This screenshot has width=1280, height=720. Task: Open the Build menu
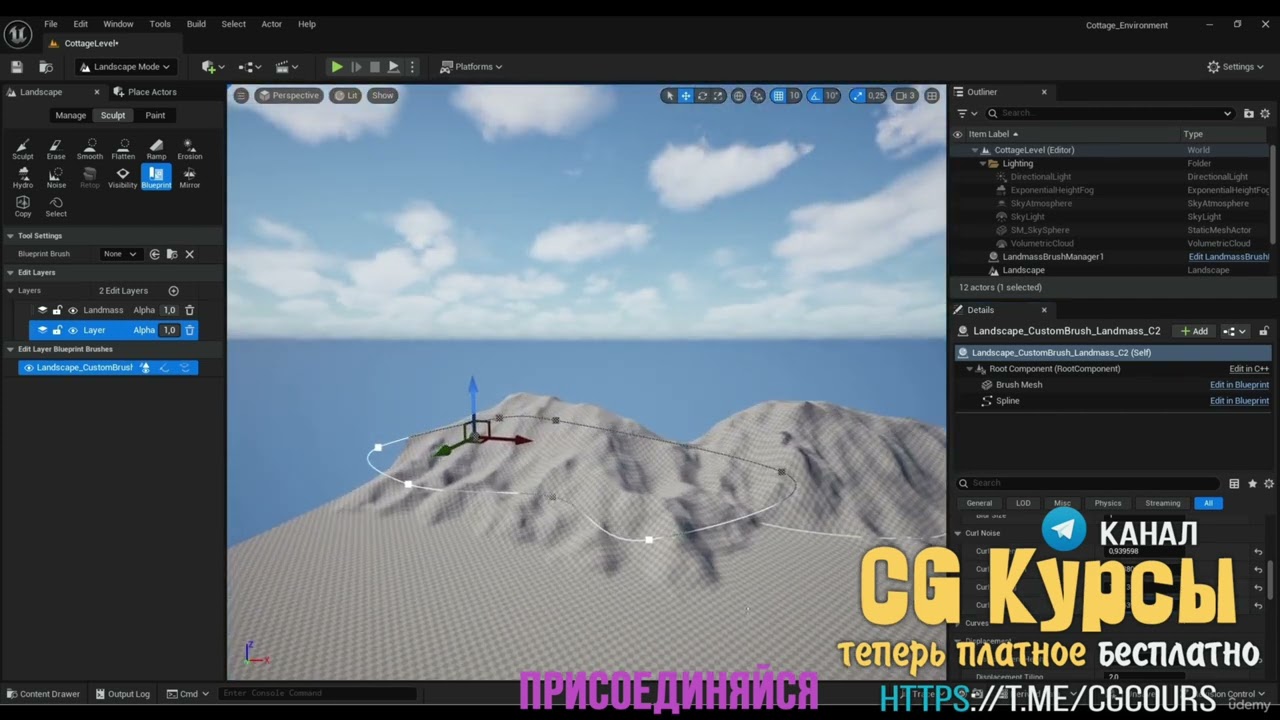tap(196, 24)
